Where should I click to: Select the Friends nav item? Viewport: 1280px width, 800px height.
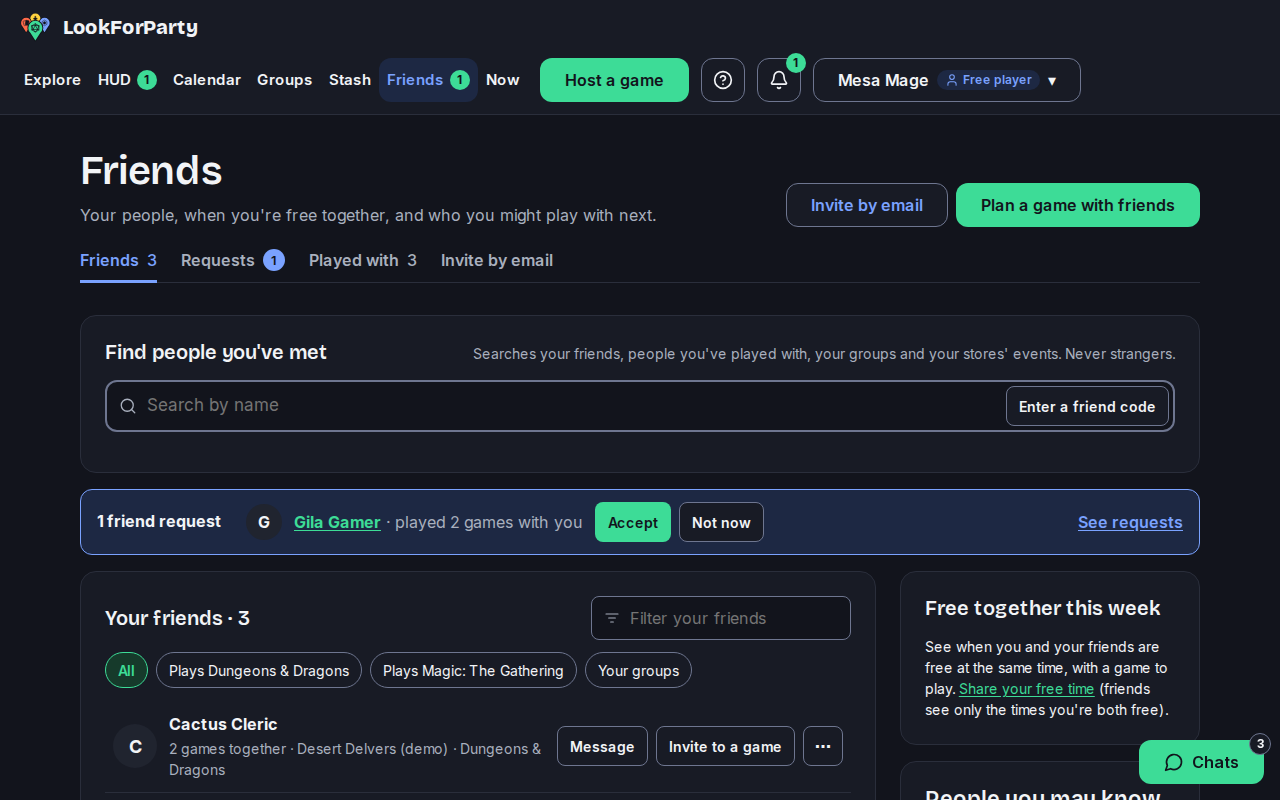(428, 80)
